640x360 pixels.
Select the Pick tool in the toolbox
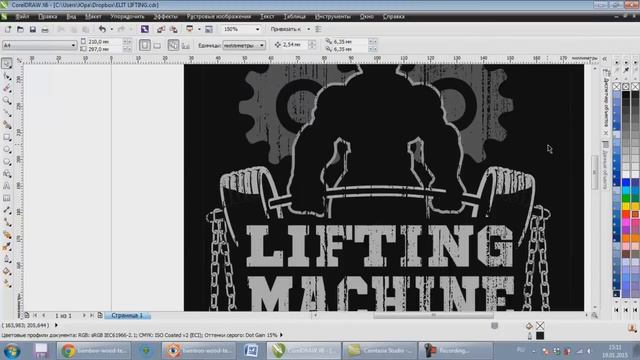coord(7,63)
